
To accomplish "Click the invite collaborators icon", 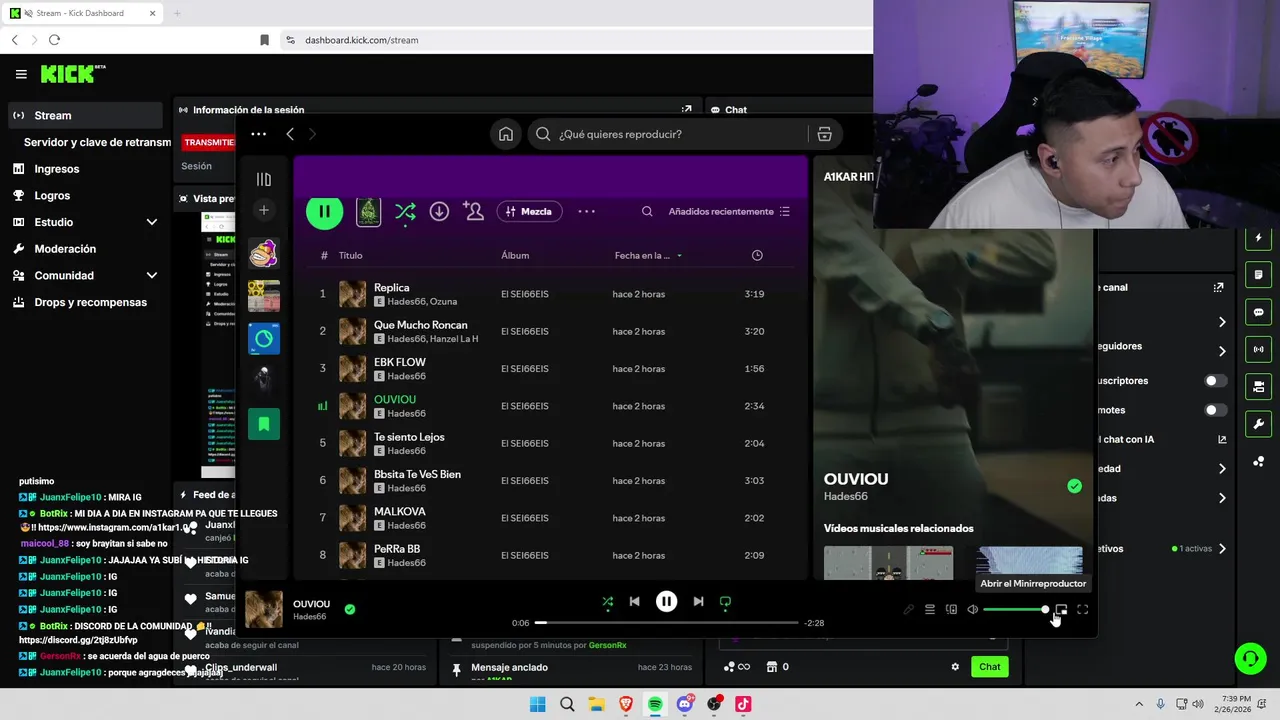I will click(x=474, y=211).
